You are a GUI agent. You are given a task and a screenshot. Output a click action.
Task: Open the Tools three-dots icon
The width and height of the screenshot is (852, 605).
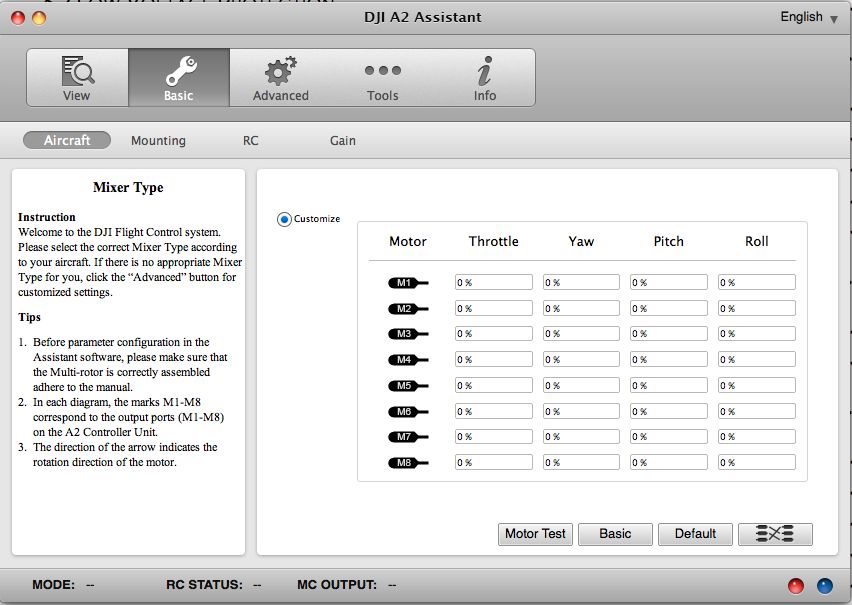(383, 70)
